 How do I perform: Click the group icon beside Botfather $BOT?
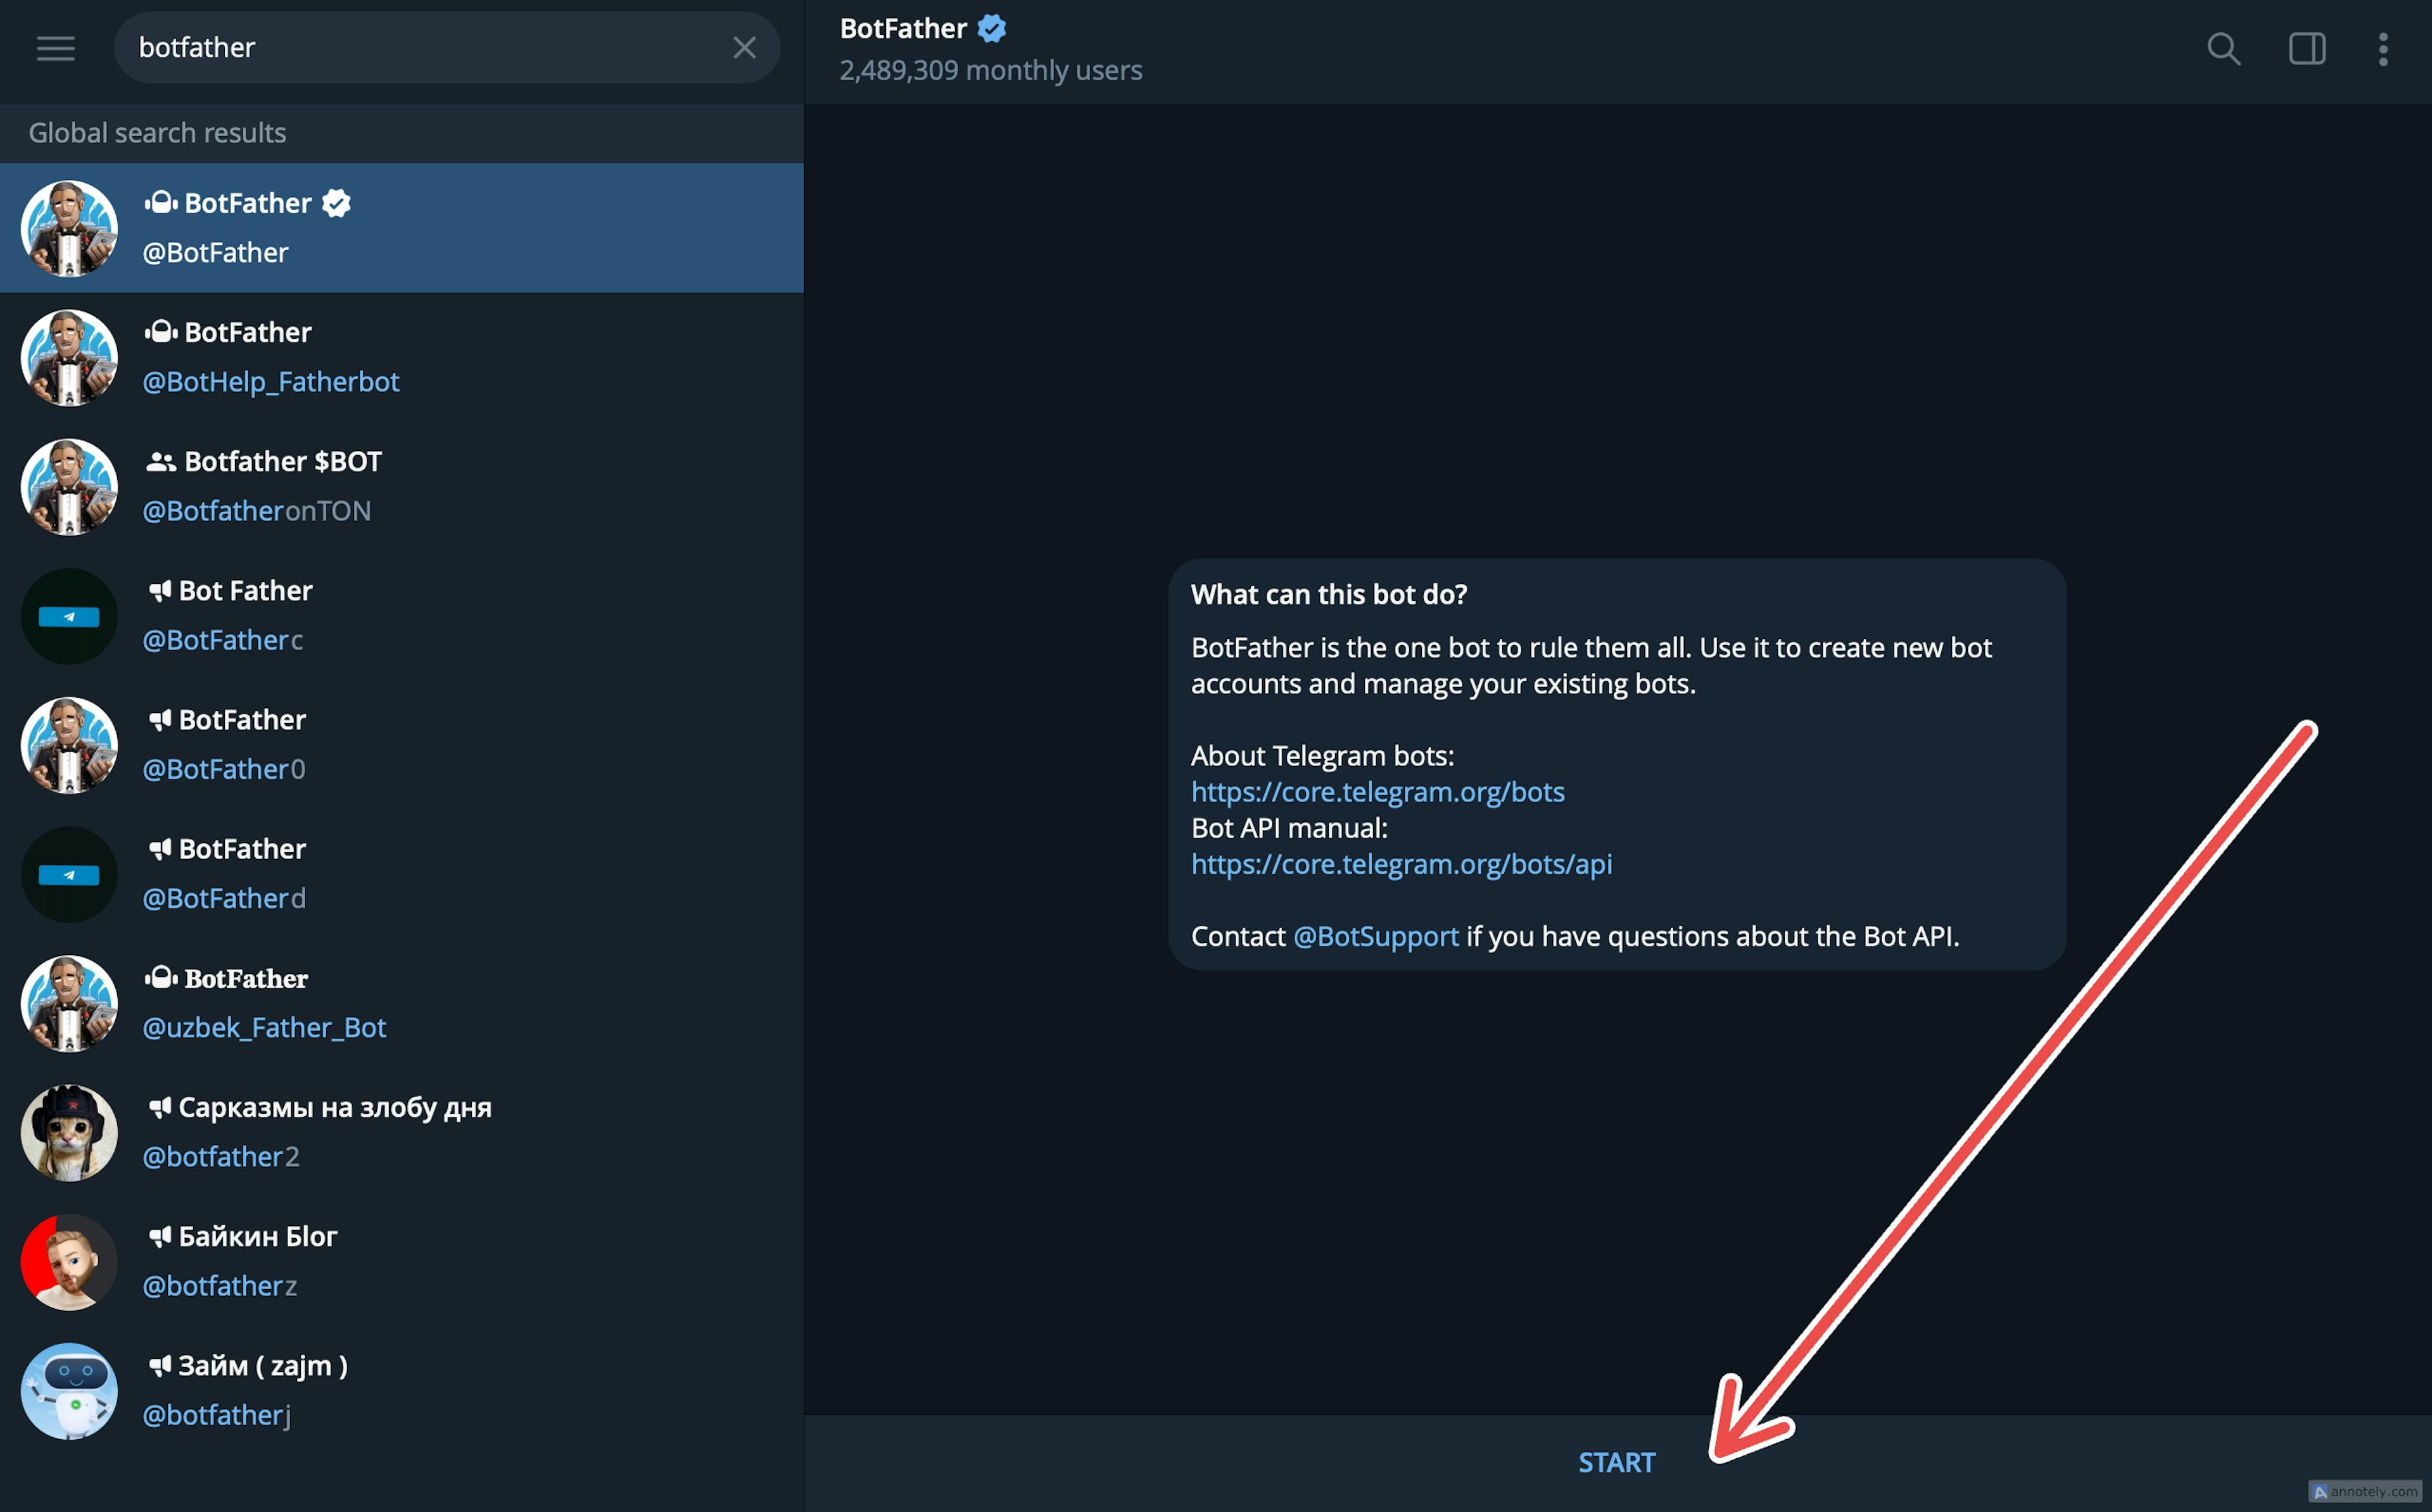(161, 461)
